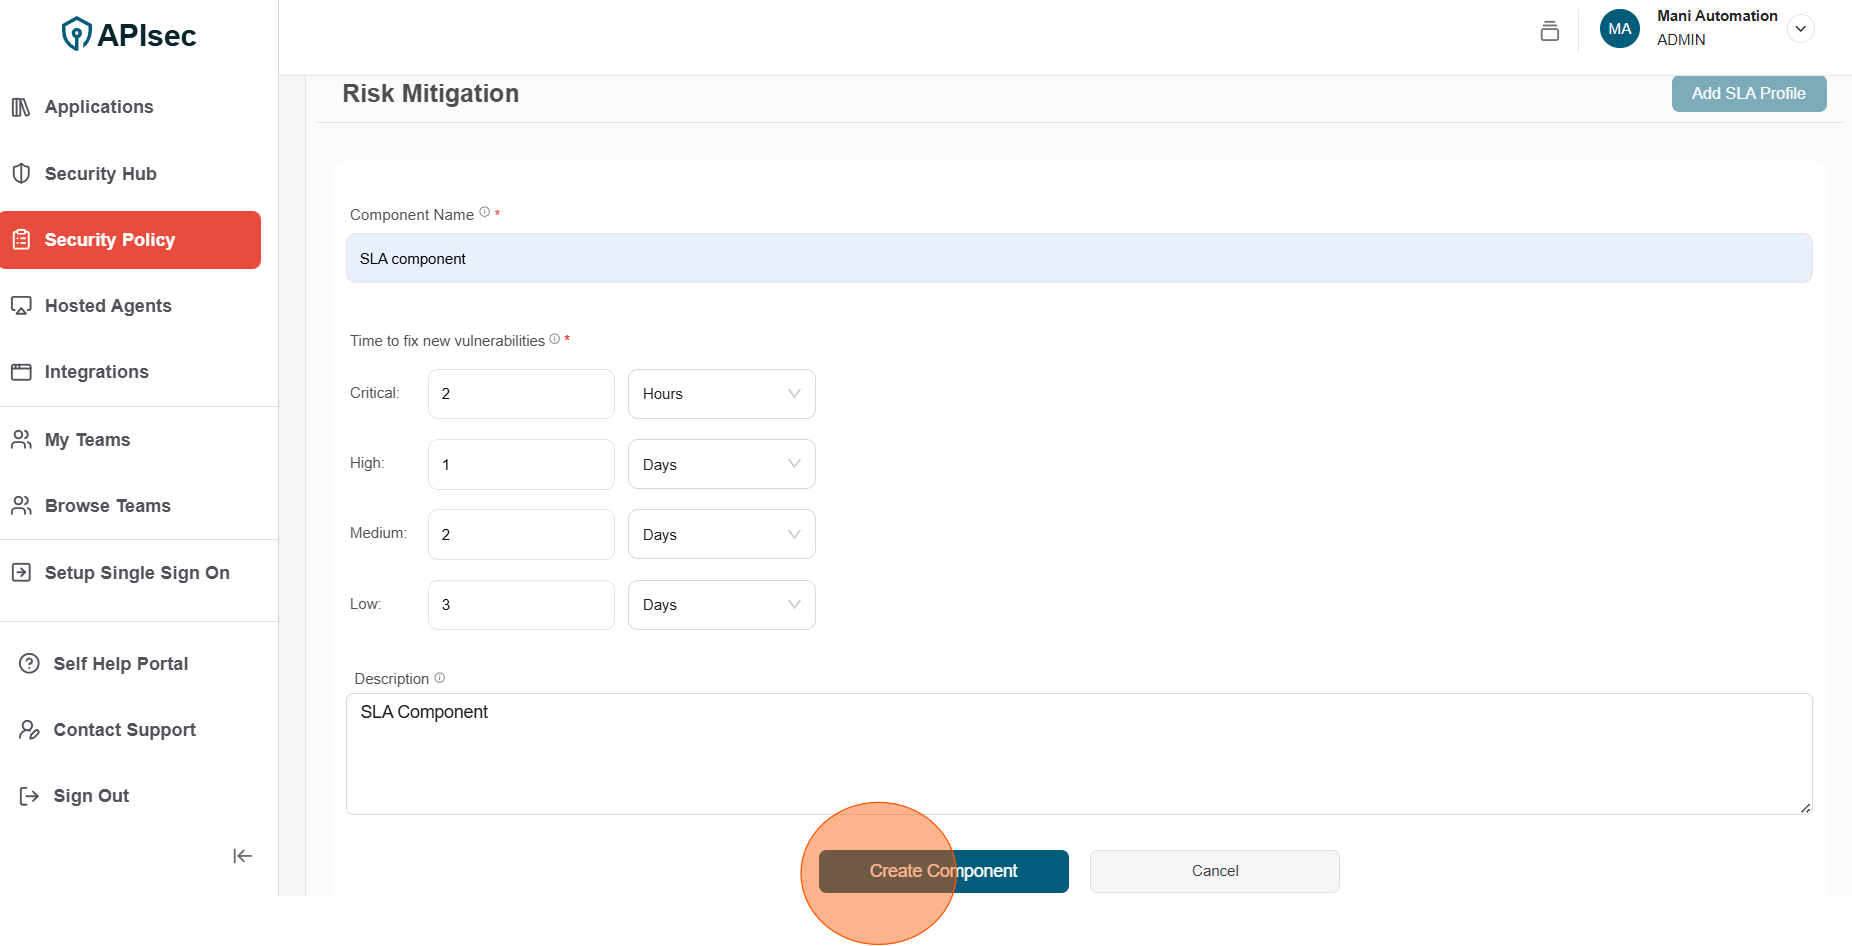Click the Sign Out icon in sidebar
This screenshot has height=946, width=1852.
tap(29, 796)
